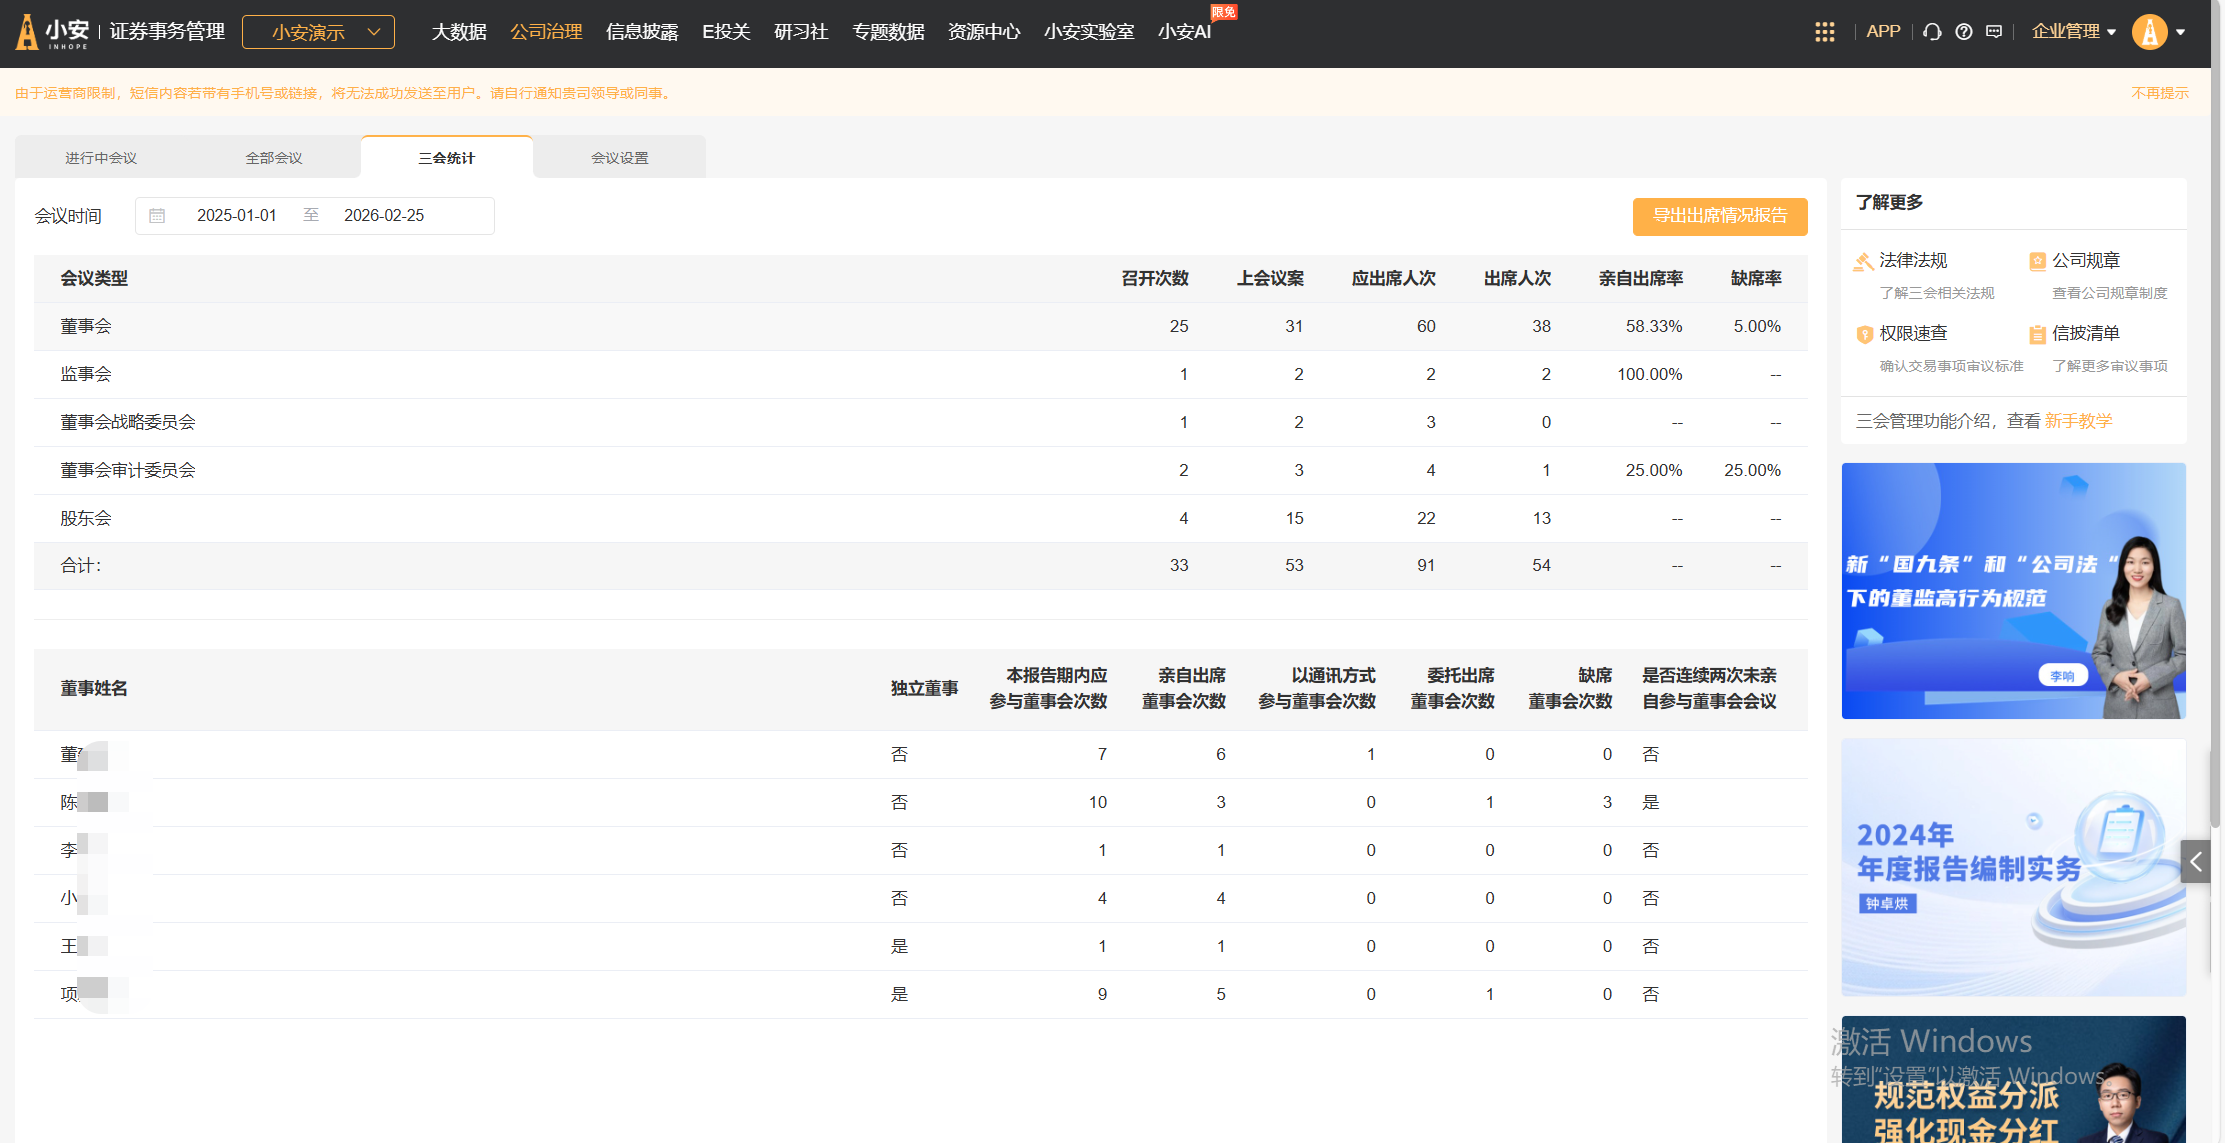Click the end date 2026-02-25 field

pos(384,216)
